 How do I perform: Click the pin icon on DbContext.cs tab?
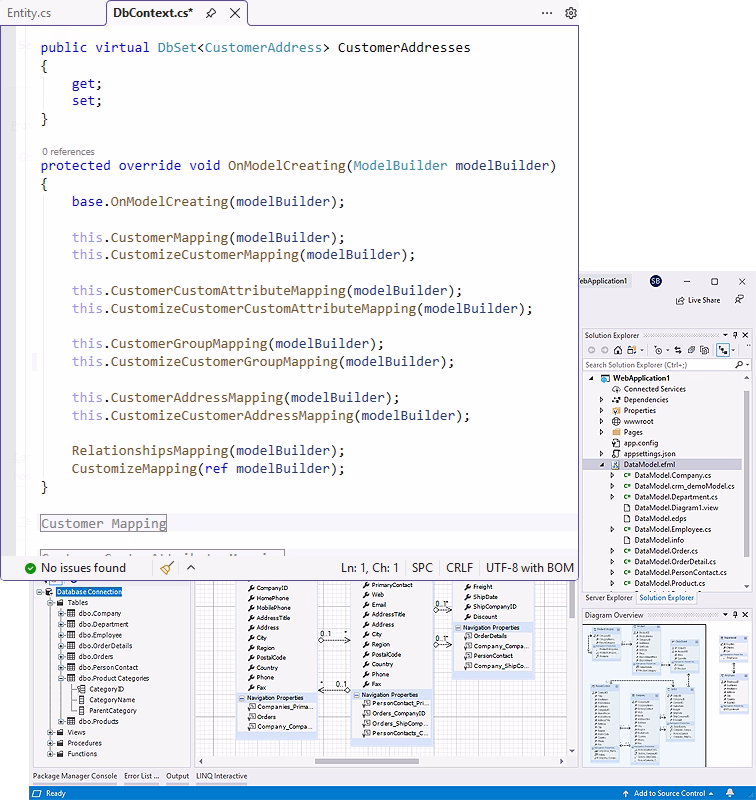point(211,13)
